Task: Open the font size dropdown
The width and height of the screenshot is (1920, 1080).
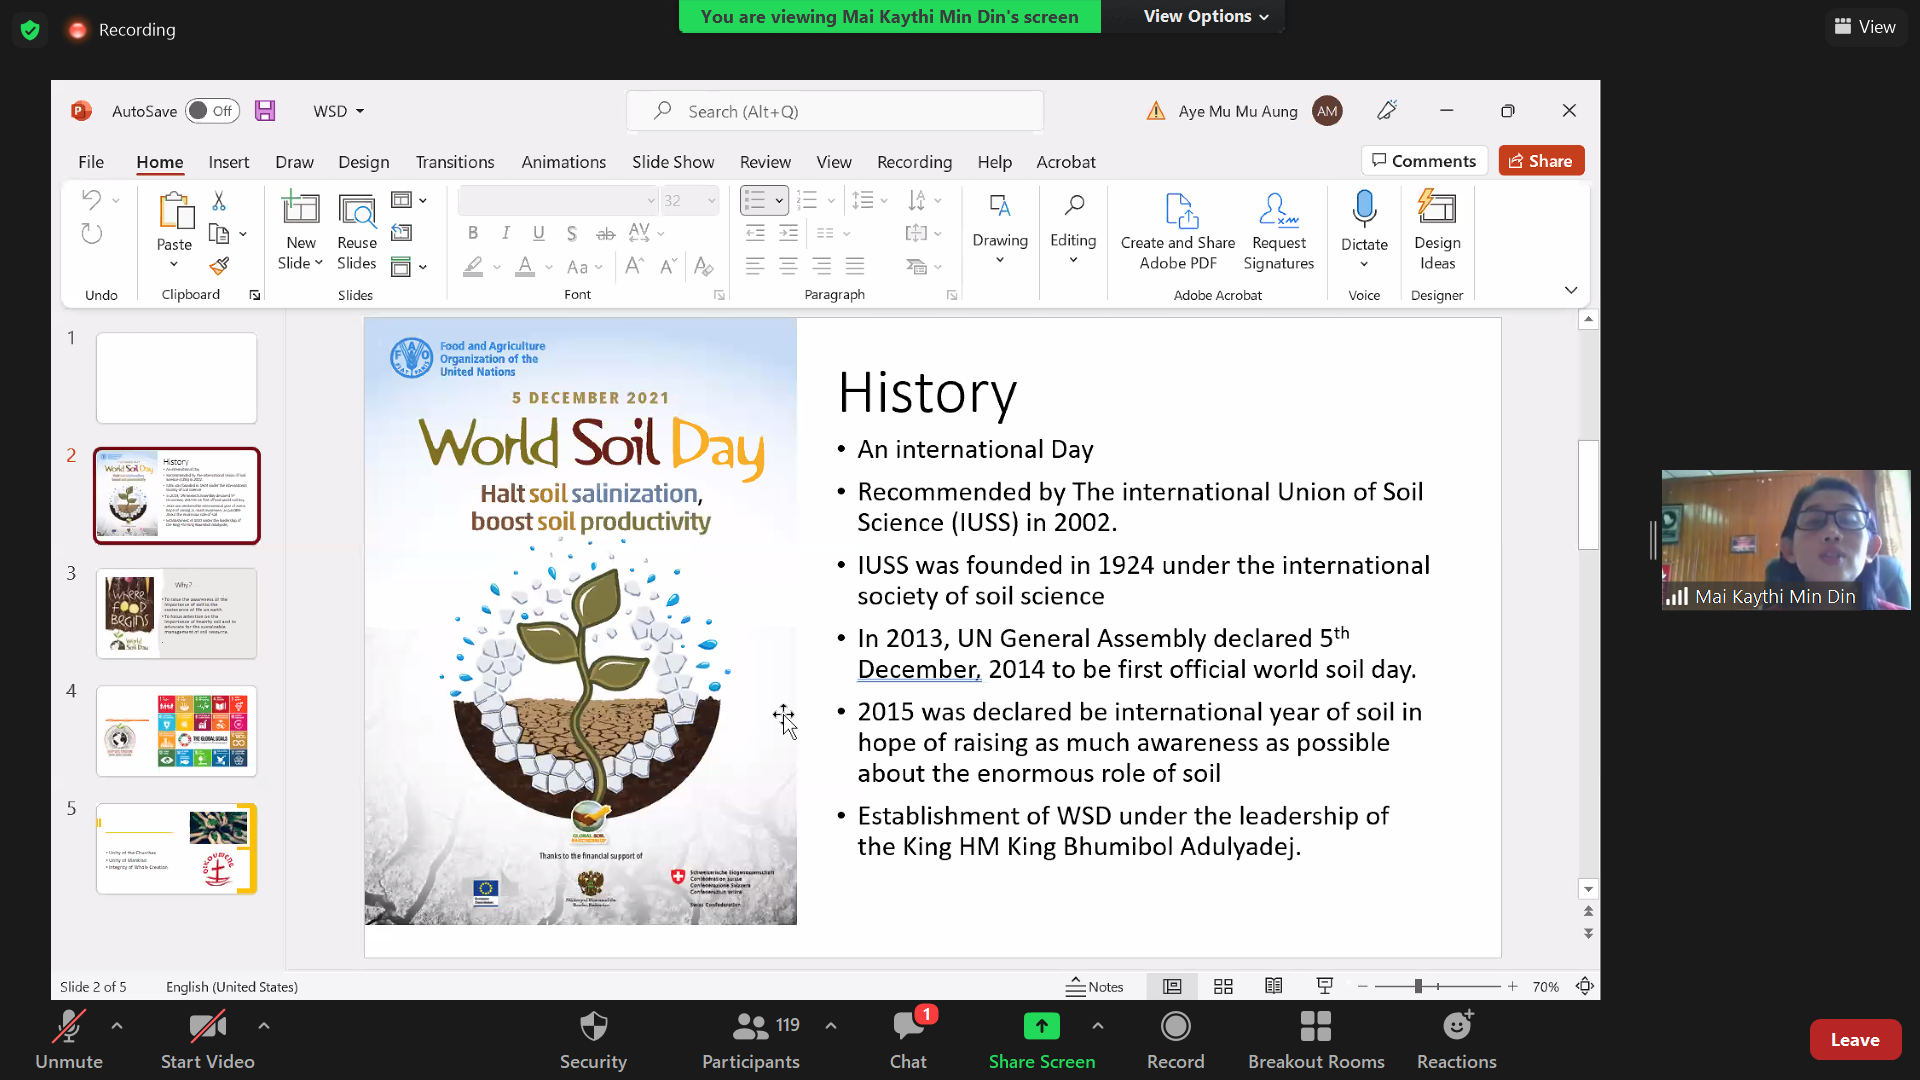Action: pos(711,201)
